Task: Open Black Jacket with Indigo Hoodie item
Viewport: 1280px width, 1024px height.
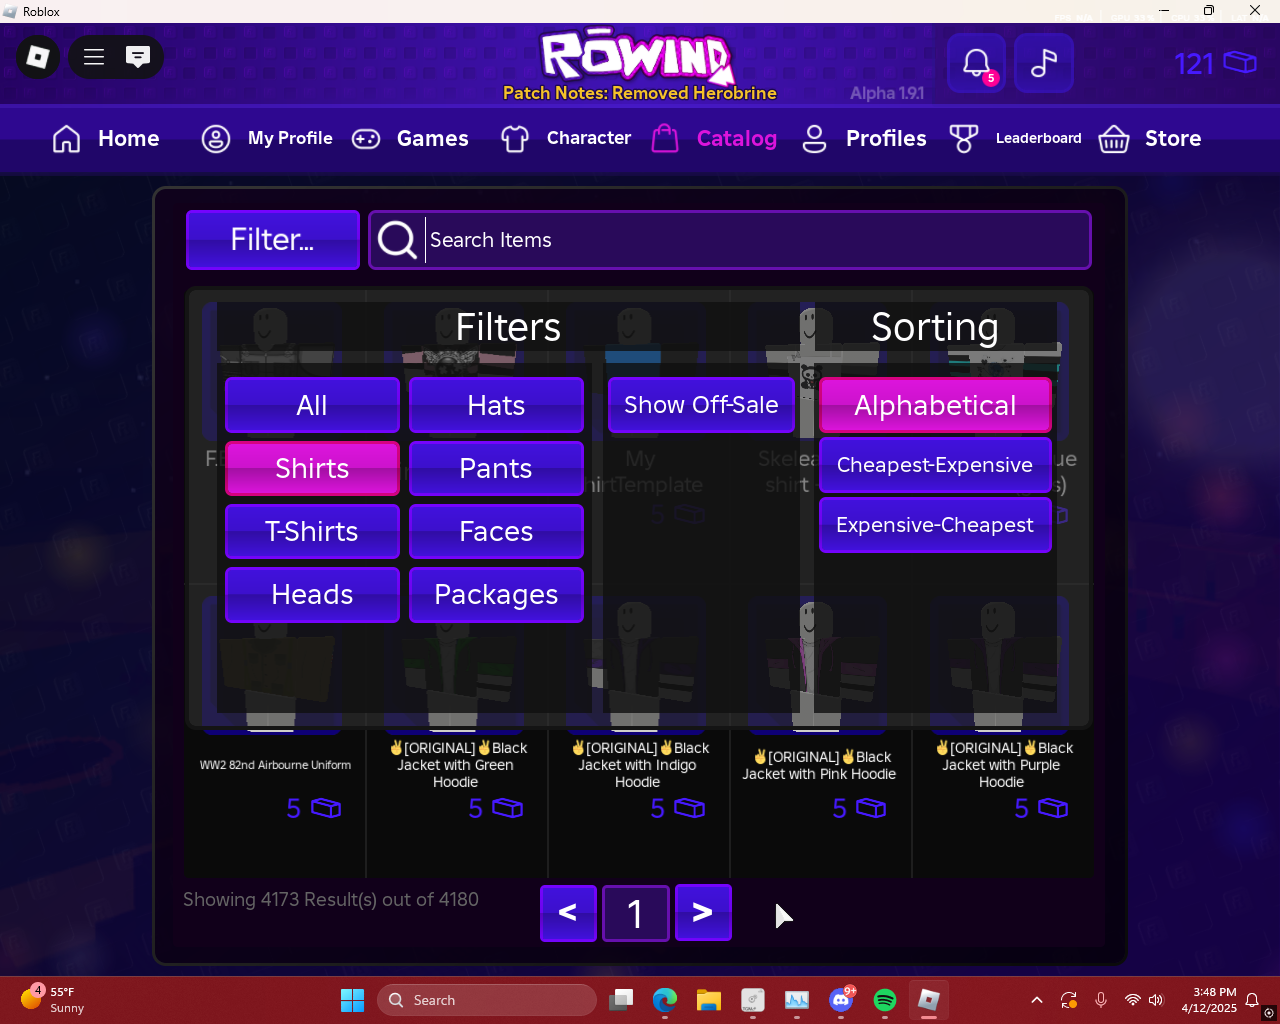Action: (638, 765)
